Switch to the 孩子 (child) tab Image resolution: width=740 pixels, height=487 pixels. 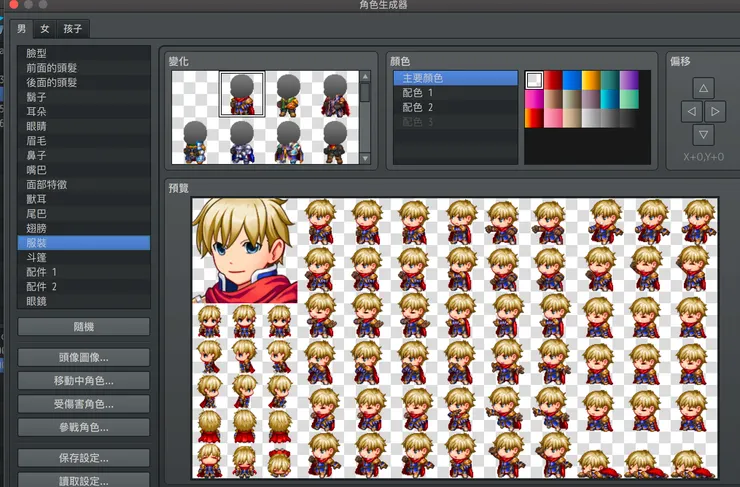(73, 29)
